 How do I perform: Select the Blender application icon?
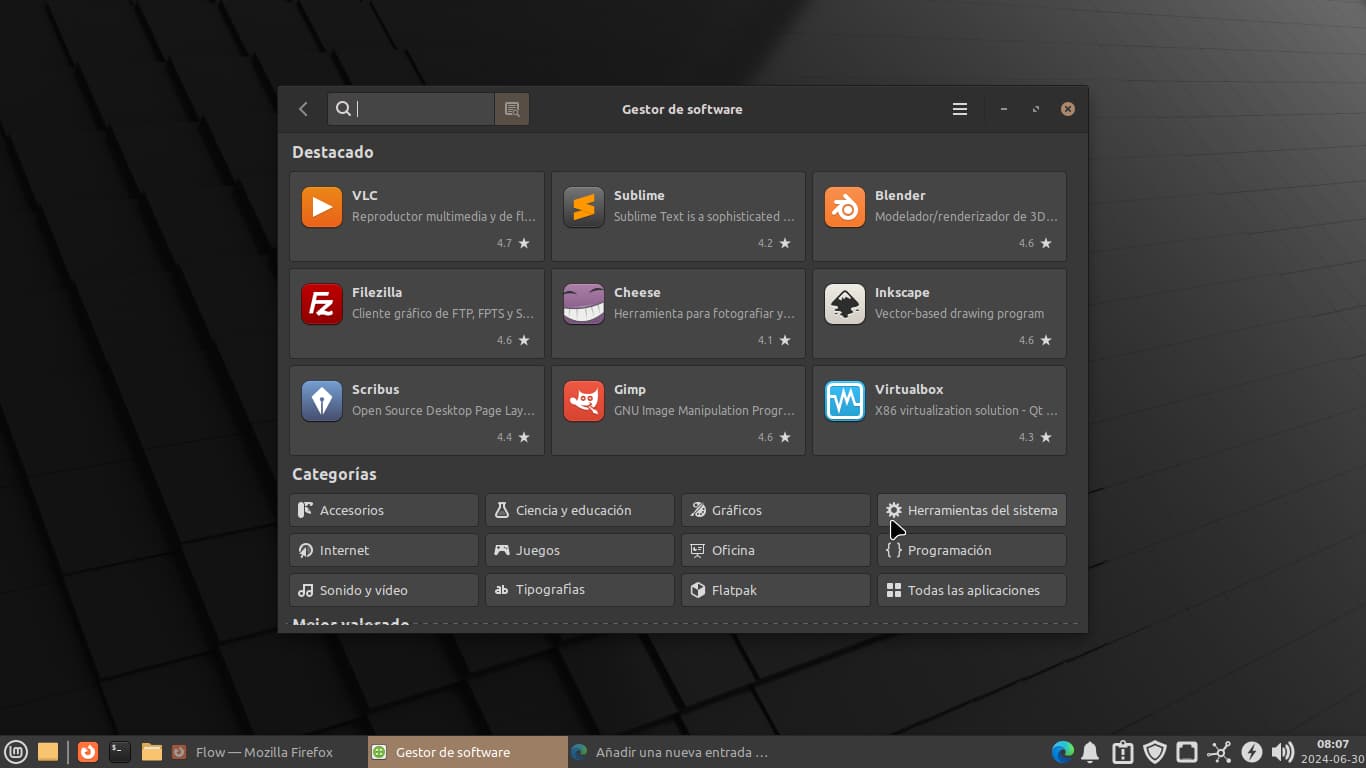point(845,207)
